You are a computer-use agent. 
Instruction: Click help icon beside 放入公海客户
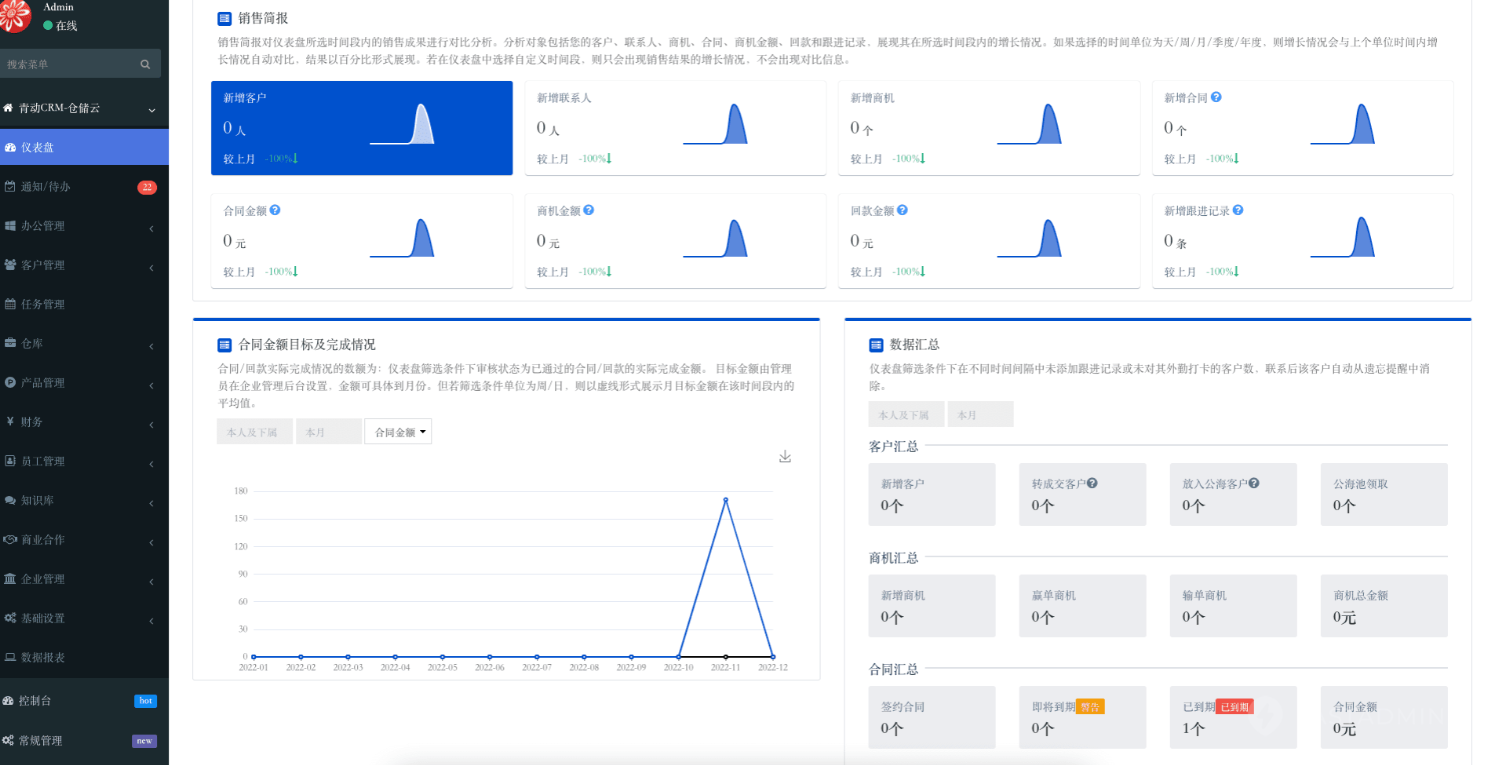click(x=1253, y=483)
